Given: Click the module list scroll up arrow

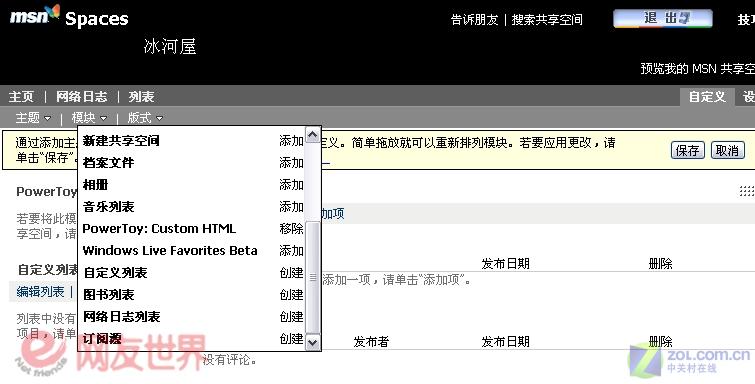Looking at the screenshot, I should 312,135.
